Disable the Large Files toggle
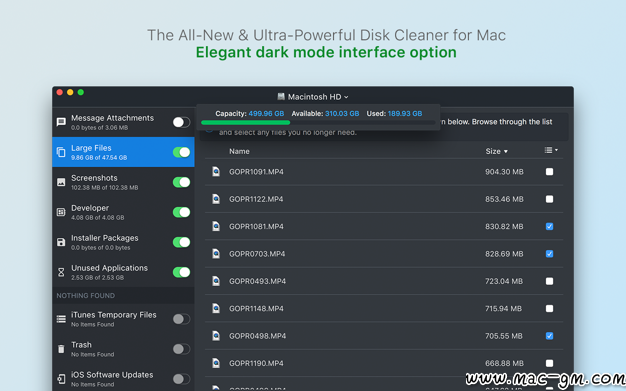The width and height of the screenshot is (626, 391). 181,152
